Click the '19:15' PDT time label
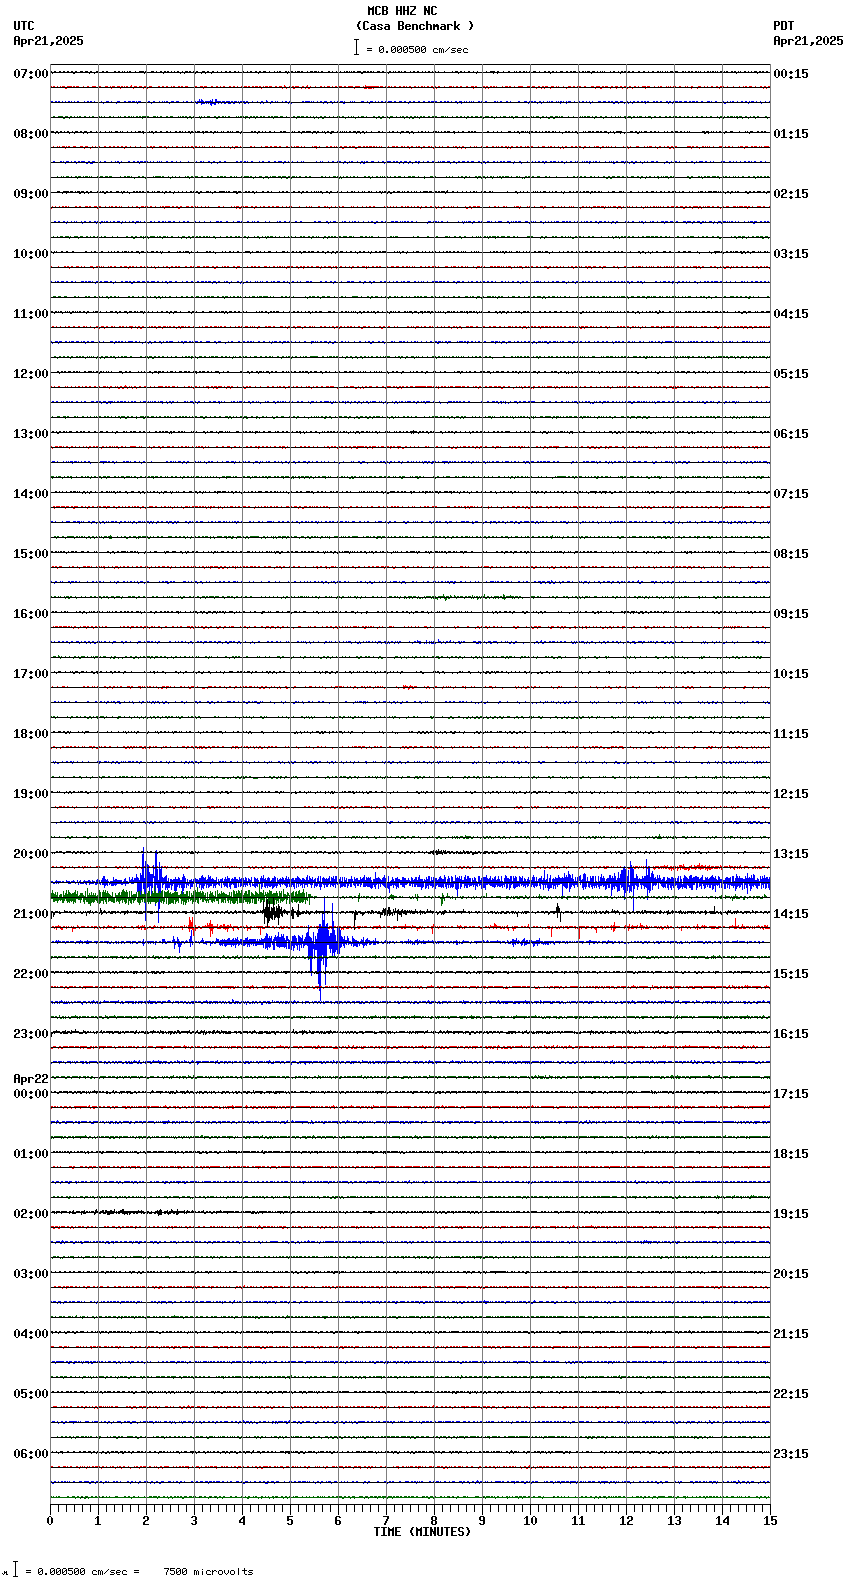Image resolution: width=850 pixels, height=1584 pixels. pos(791,1214)
